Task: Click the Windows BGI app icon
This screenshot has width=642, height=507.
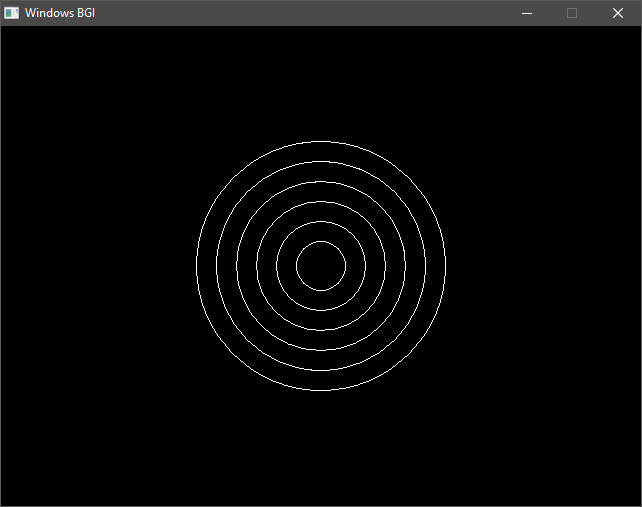Action: pos(12,13)
